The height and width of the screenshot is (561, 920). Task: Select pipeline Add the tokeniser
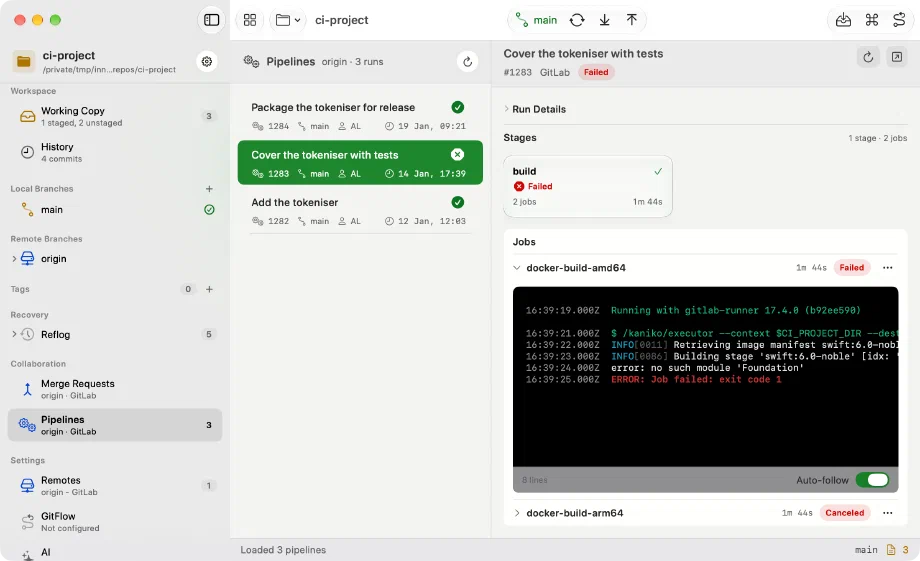pos(360,211)
